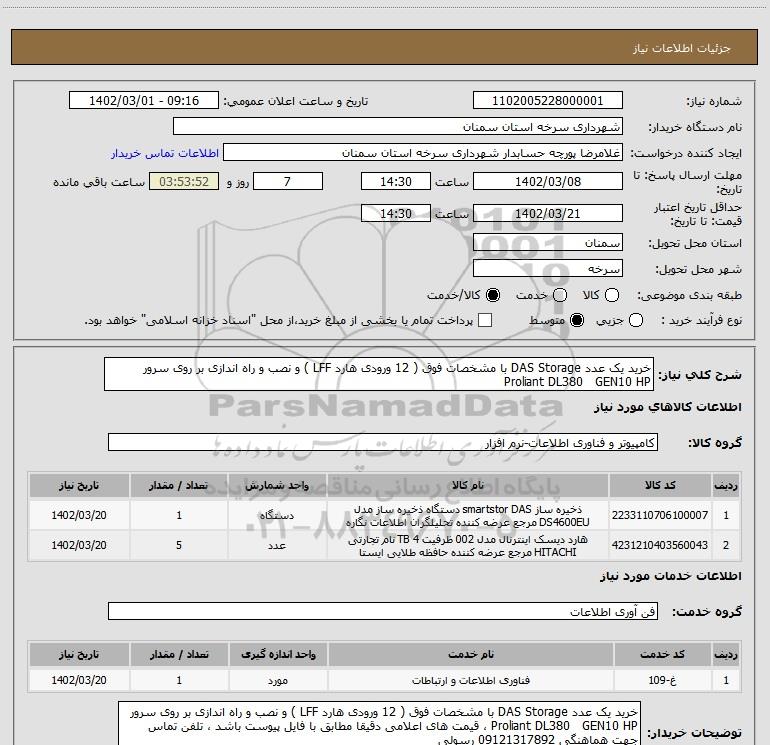Click delivery city field سرخه

point(548,269)
